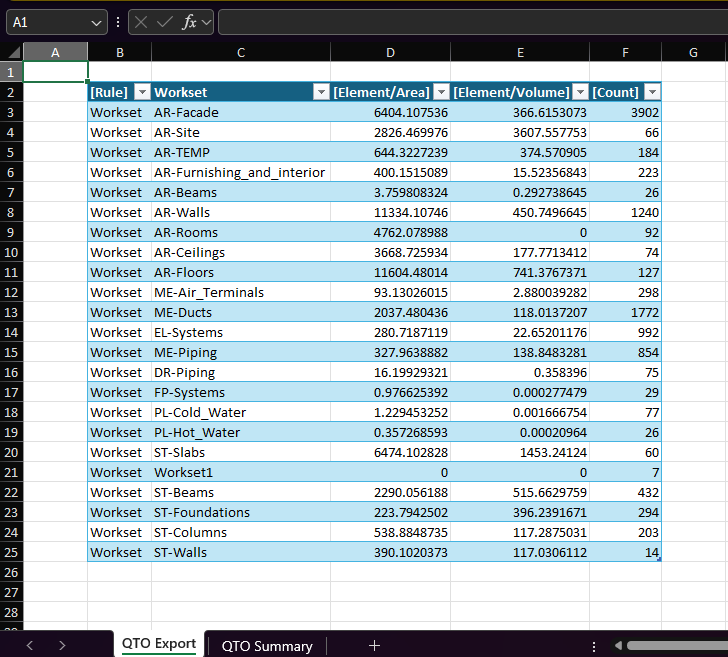Screen dimensions: 728x657
Task: Select row 25 header
Action: [x=11, y=553]
